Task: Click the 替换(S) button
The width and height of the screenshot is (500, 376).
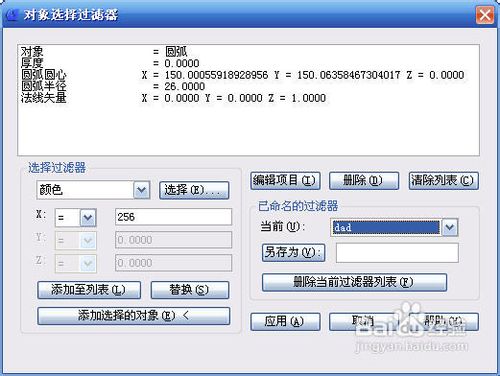Action: (x=190, y=290)
